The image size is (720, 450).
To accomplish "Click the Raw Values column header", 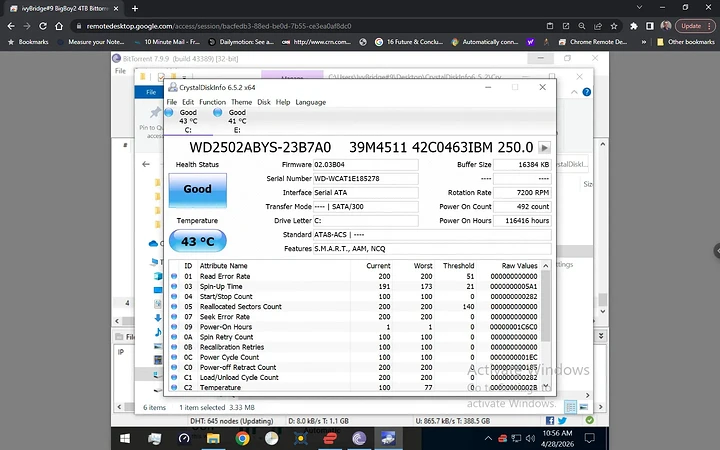I will pos(519,266).
